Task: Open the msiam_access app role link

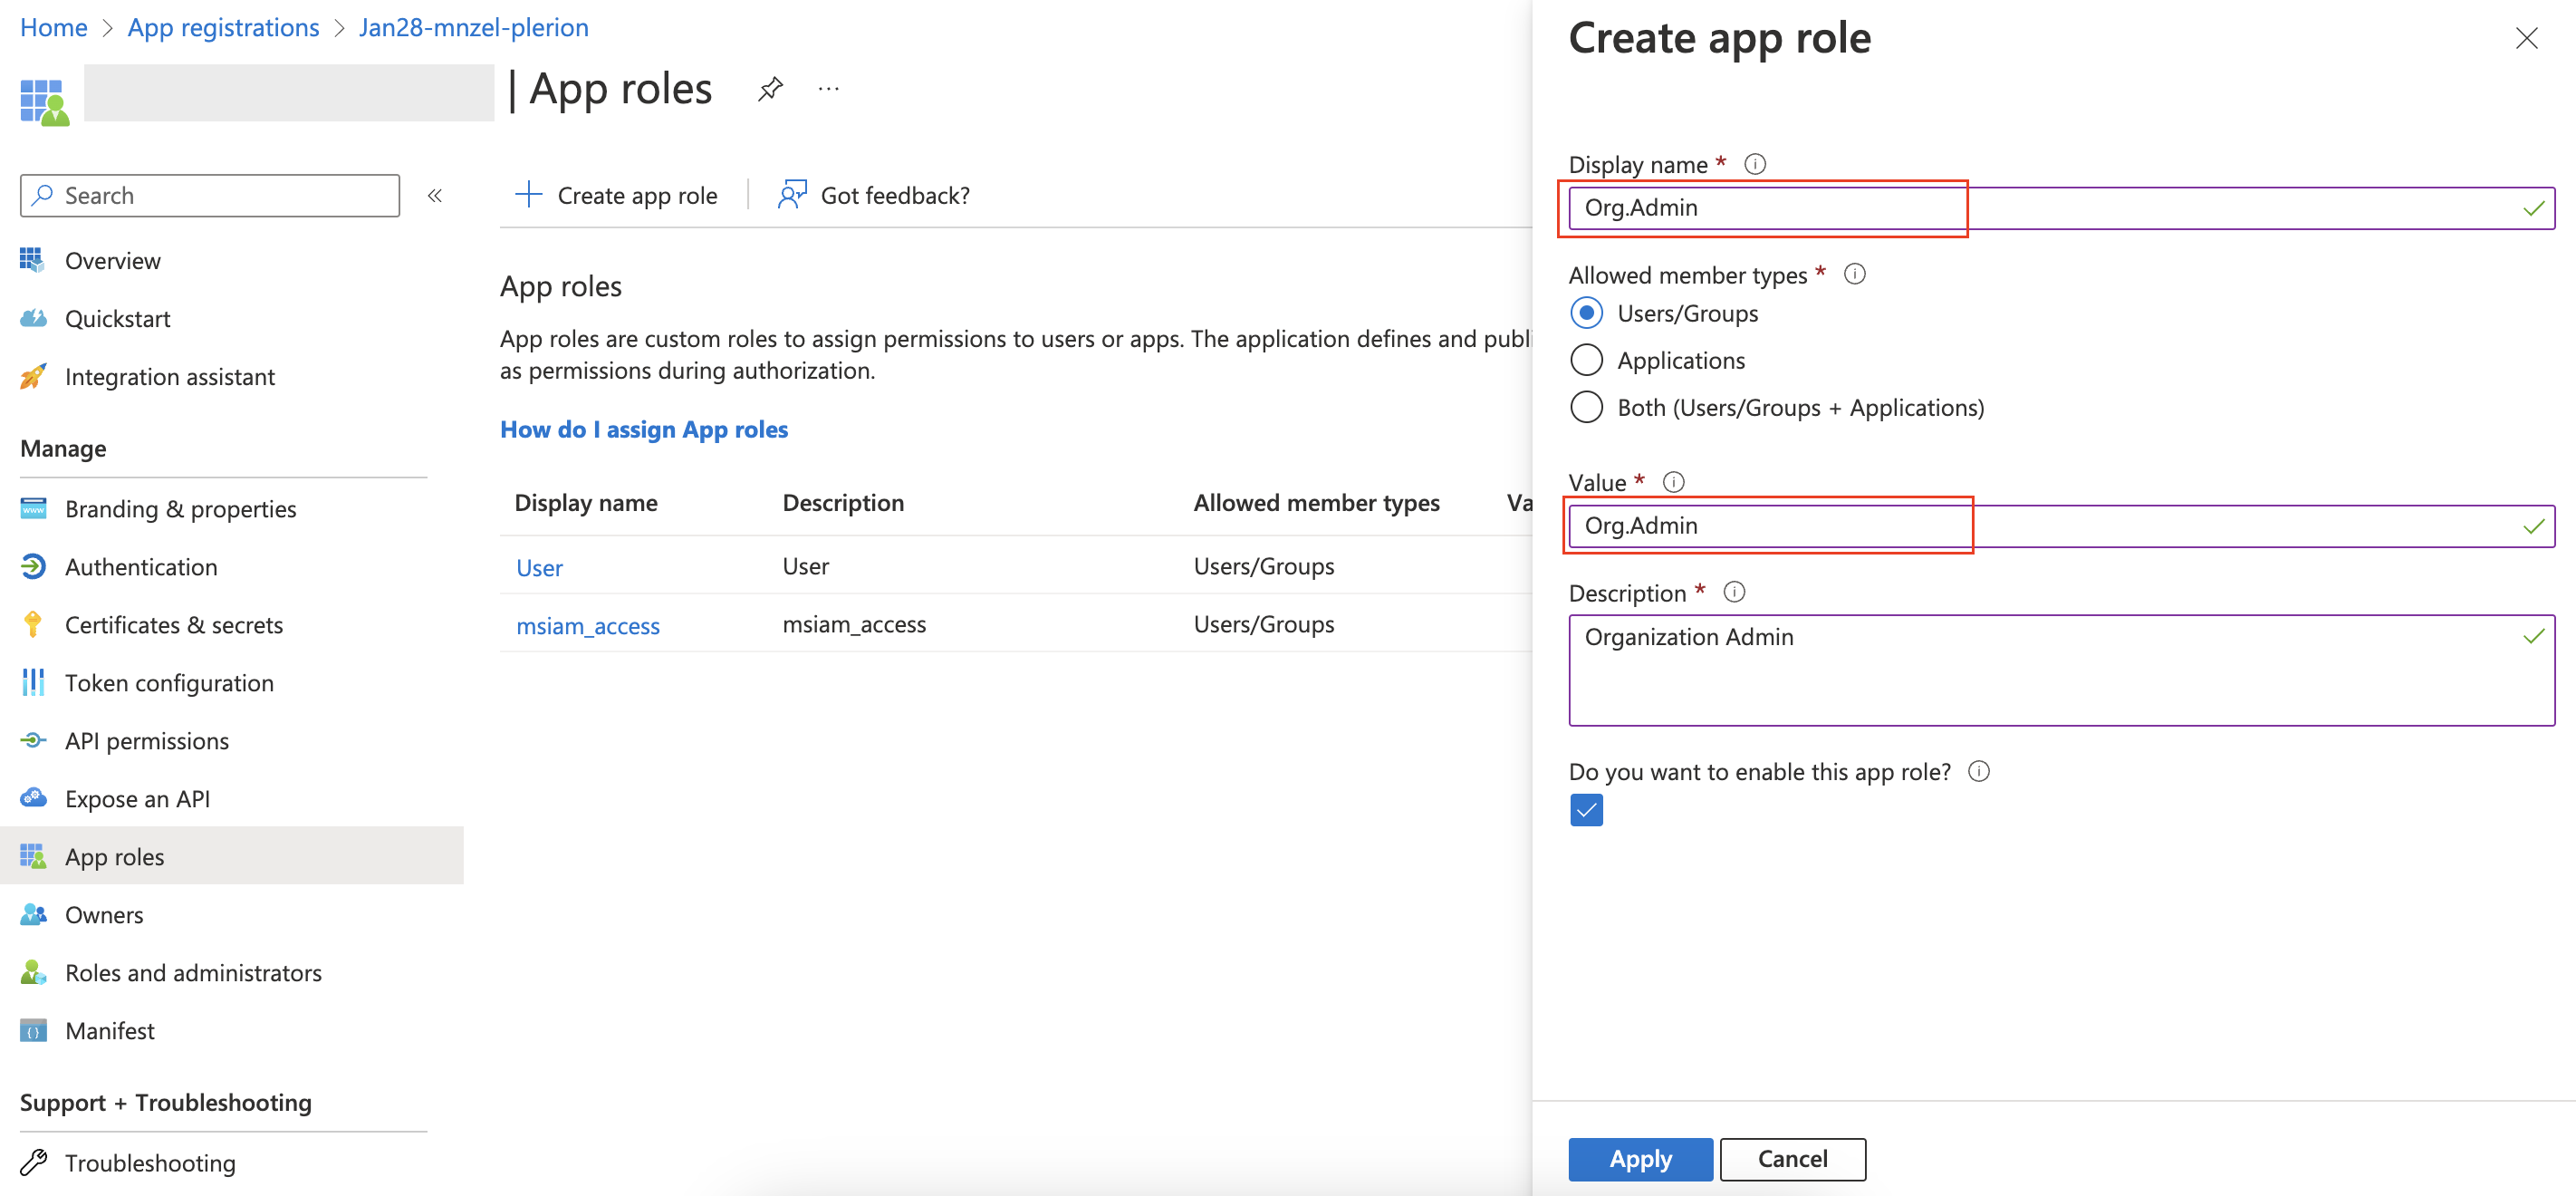Action: 588,625
